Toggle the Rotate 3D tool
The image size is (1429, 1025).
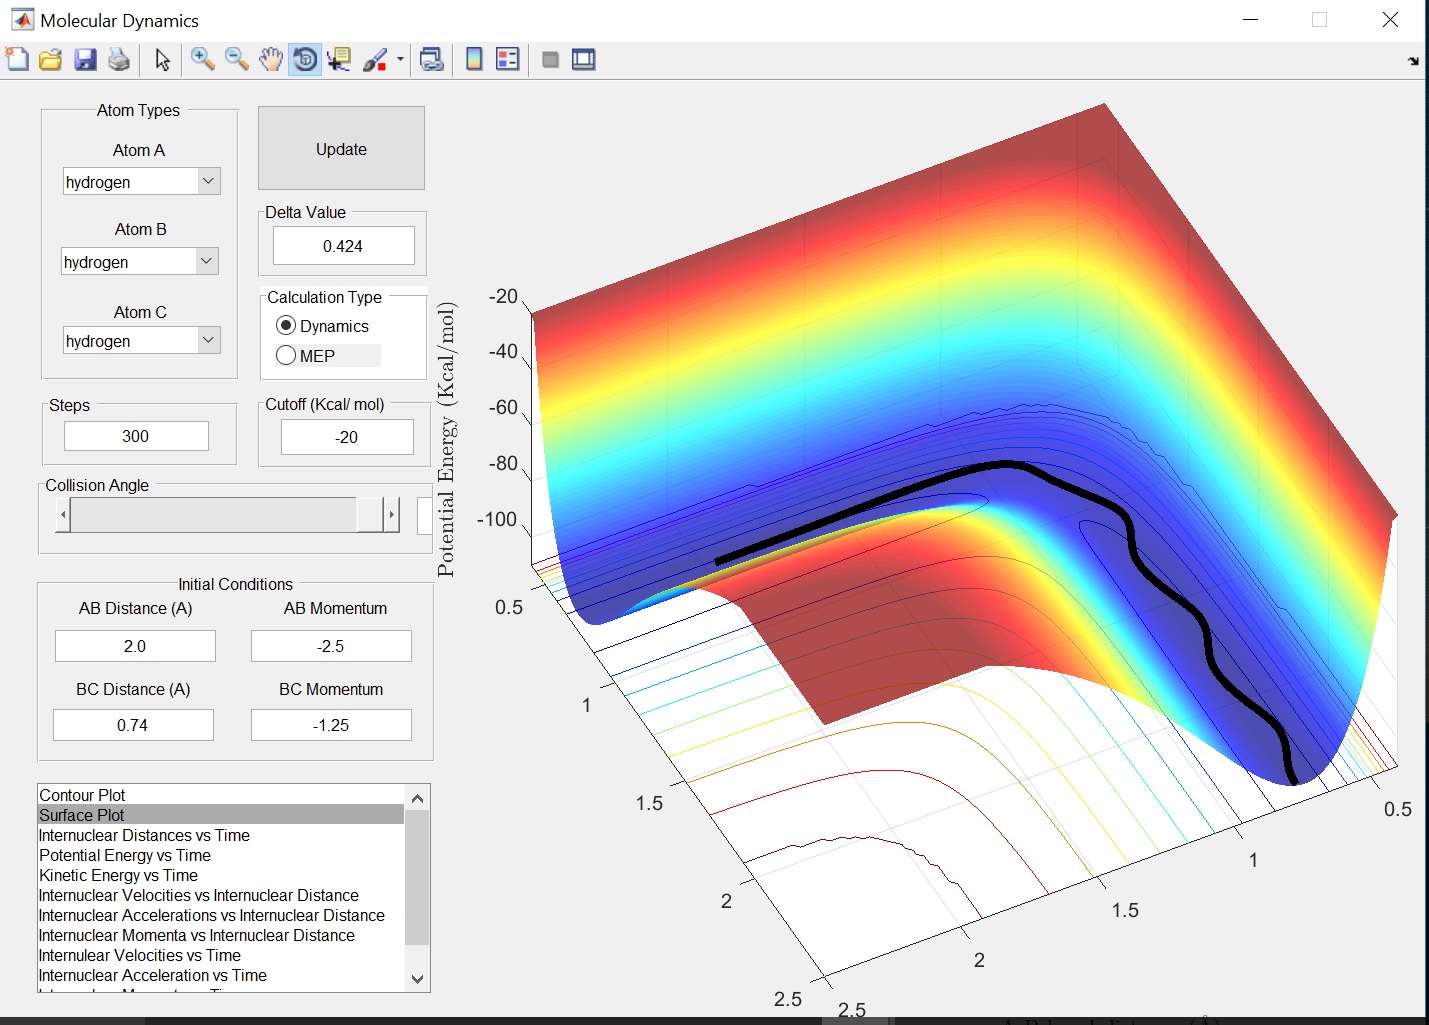(305, 60)
